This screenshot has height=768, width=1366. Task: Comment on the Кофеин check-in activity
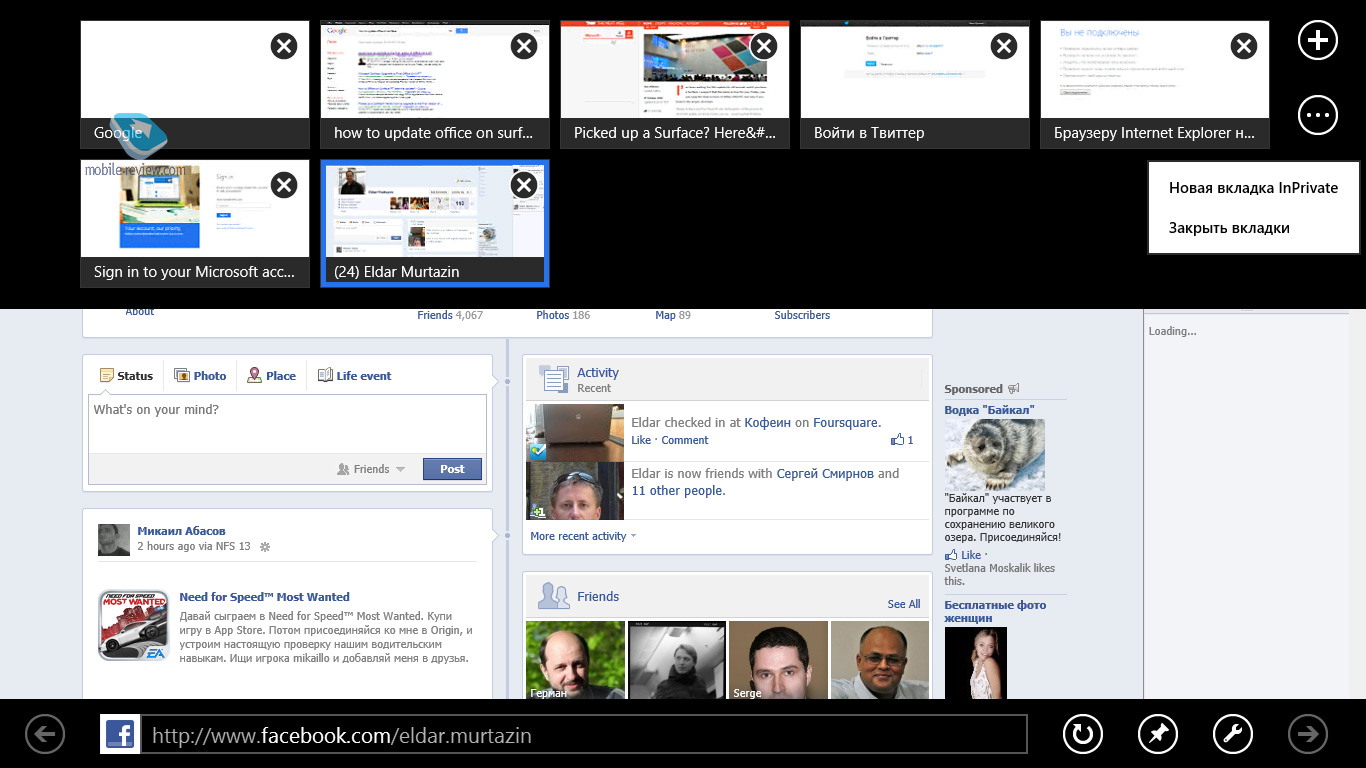pyautogui.click(x=685, y=440)
